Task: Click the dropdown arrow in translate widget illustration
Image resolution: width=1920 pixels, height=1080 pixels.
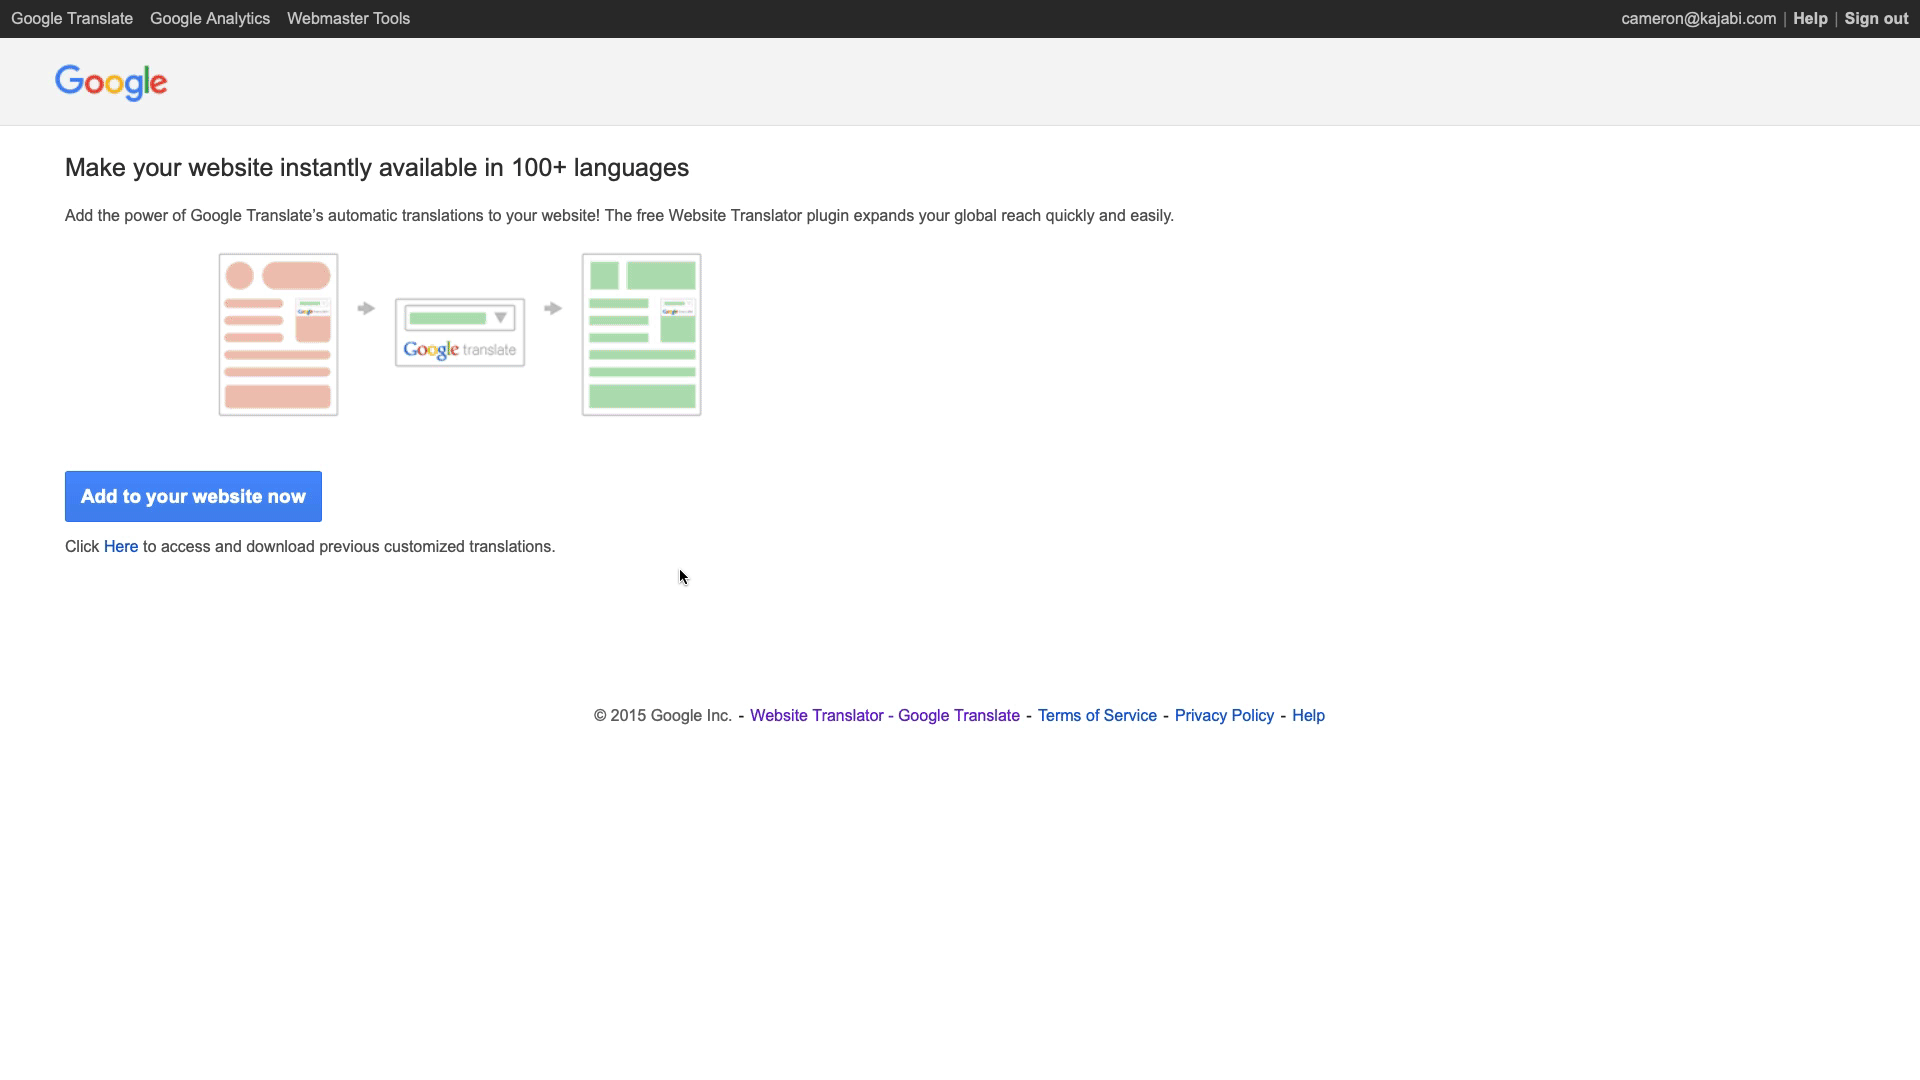Action: click(x=501, y=318)
